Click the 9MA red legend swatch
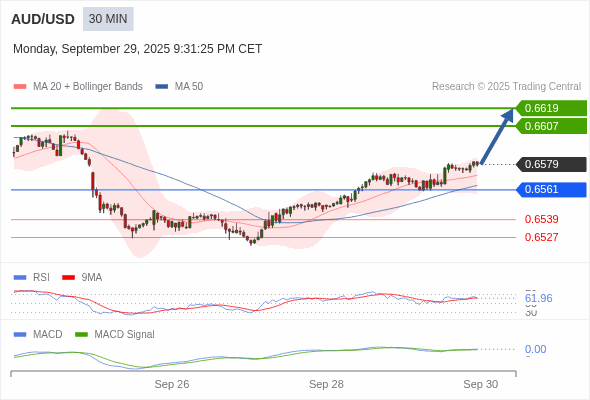This screenshot has width=590, height=400. point(68,278)
